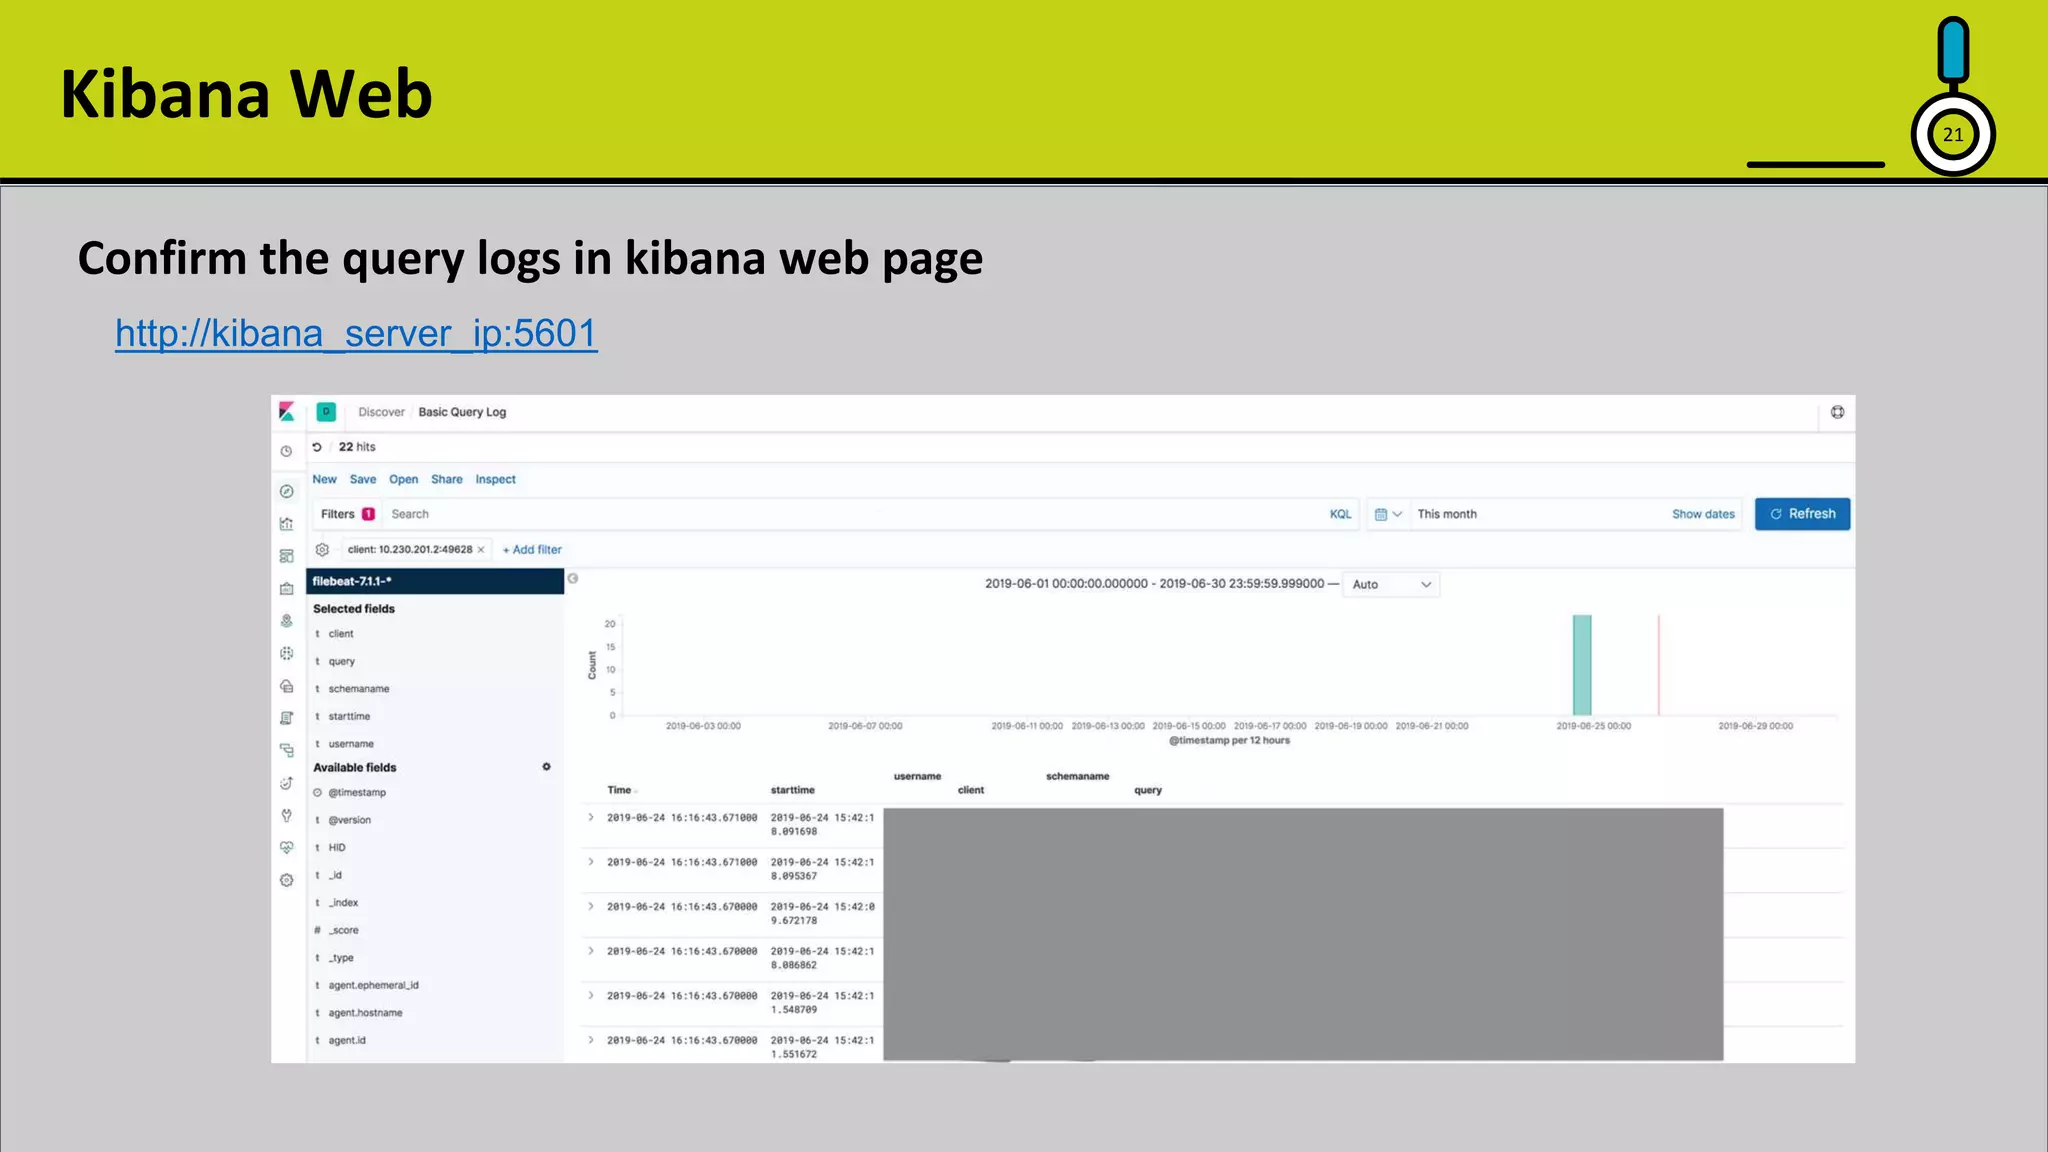
Task: Open Dev Tools wrench icon in sidebar
Action: [x=286, y=815]
